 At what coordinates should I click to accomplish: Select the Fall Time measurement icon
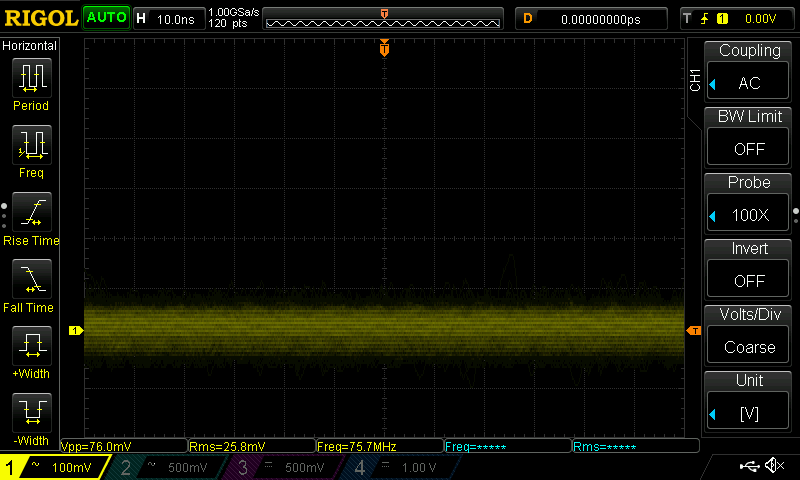31,280
